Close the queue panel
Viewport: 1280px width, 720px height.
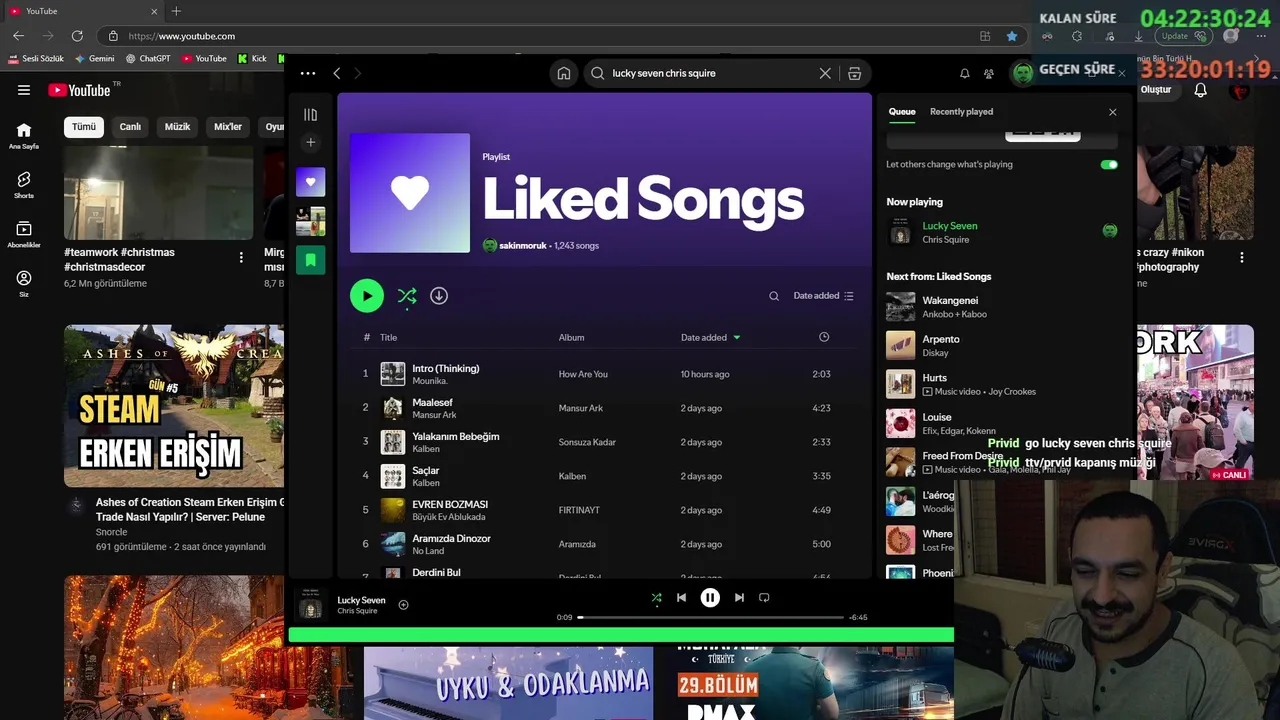pyautogui.click(x=1112, y=112)
